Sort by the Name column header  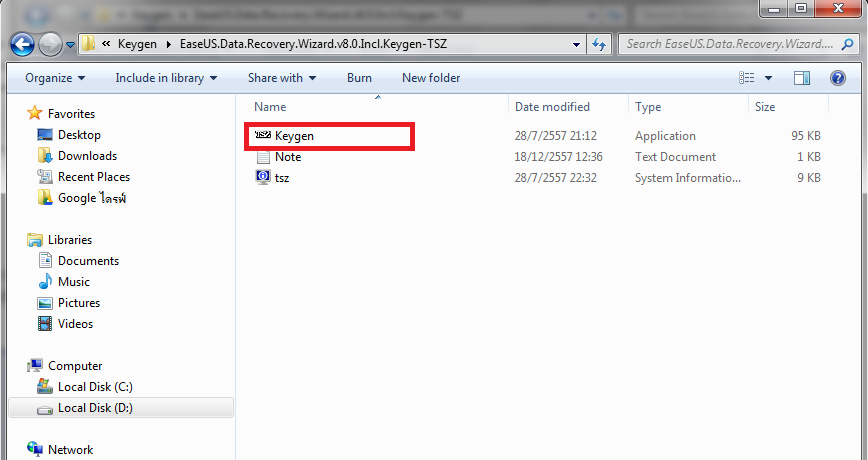[x=270, y=107]
